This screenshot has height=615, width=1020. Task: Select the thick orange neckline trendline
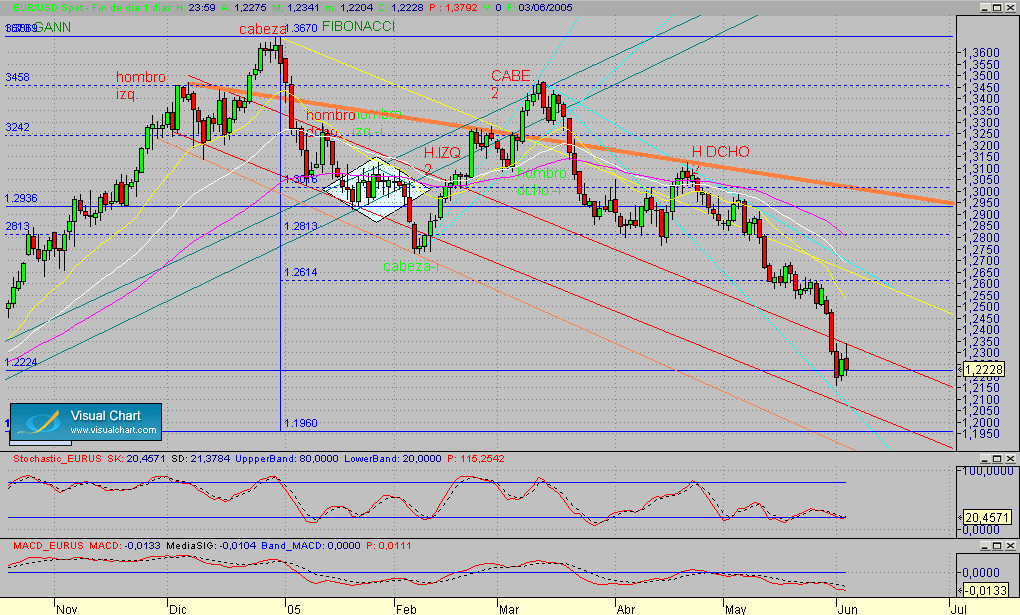[572, 144]
